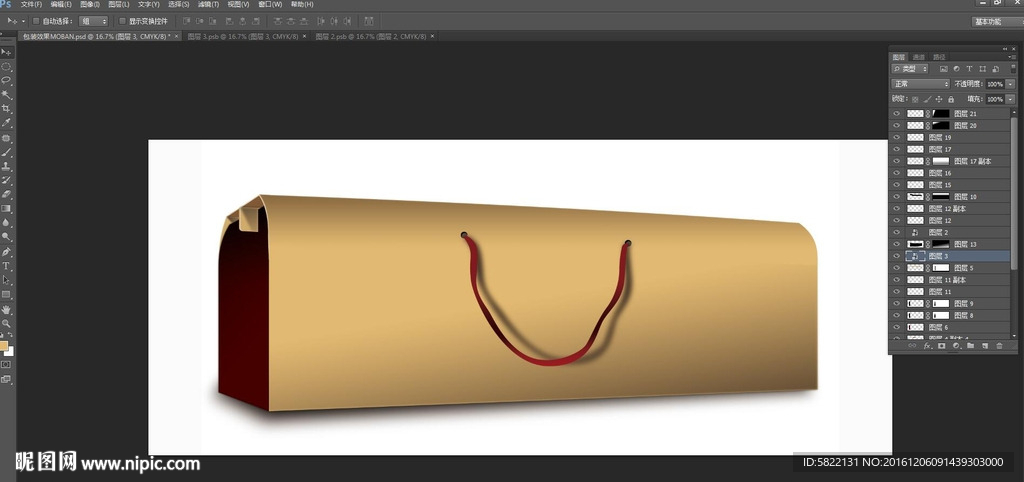The height and width of the screenshot is (482, 1024).
Task: Click the foreground color swatch
Action: (x=4, y=346)
